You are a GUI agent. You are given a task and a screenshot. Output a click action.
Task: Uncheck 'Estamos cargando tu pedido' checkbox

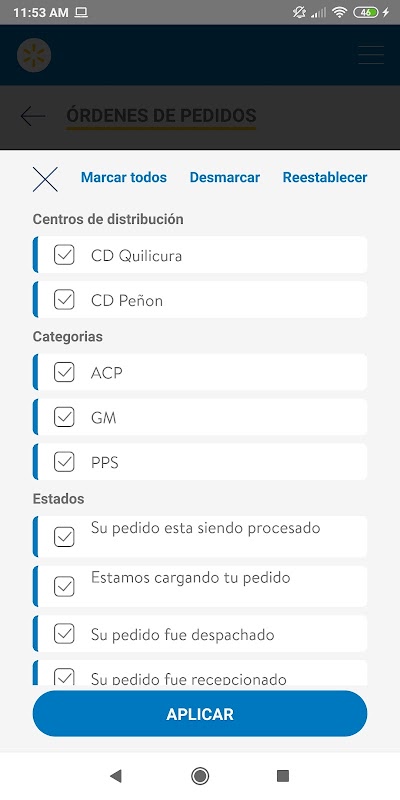tap(64, 587)
